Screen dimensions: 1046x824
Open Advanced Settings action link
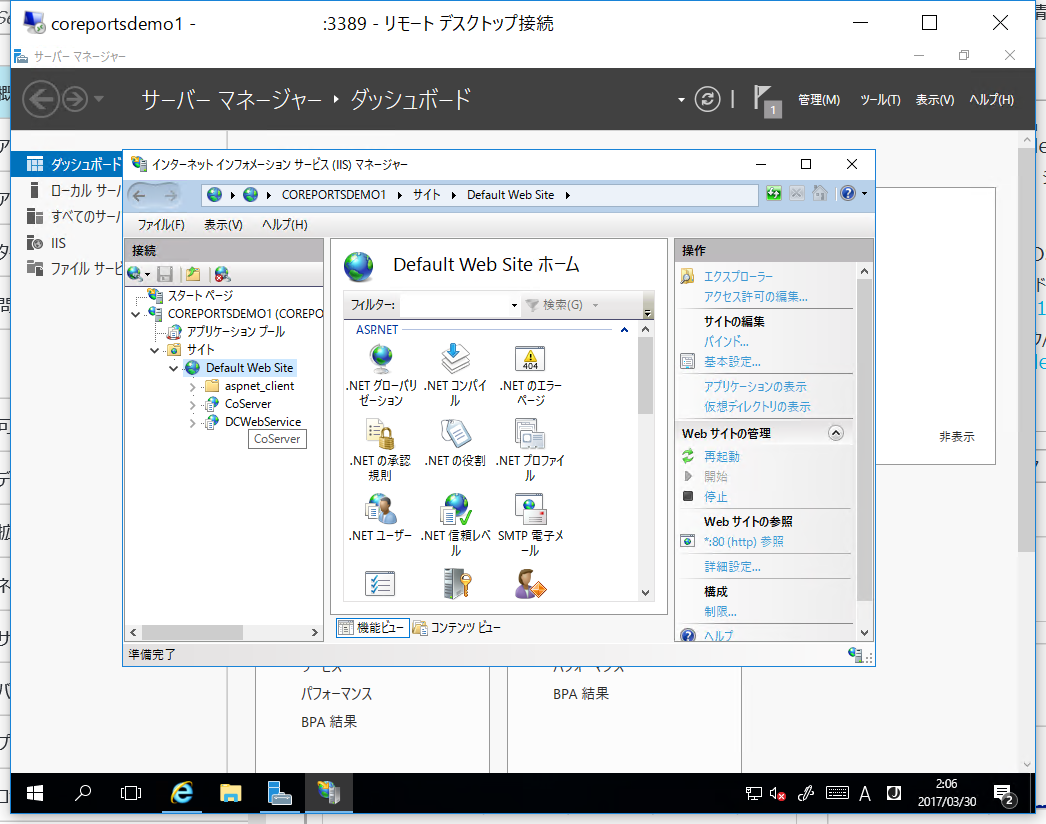click(x=732, y=566)
